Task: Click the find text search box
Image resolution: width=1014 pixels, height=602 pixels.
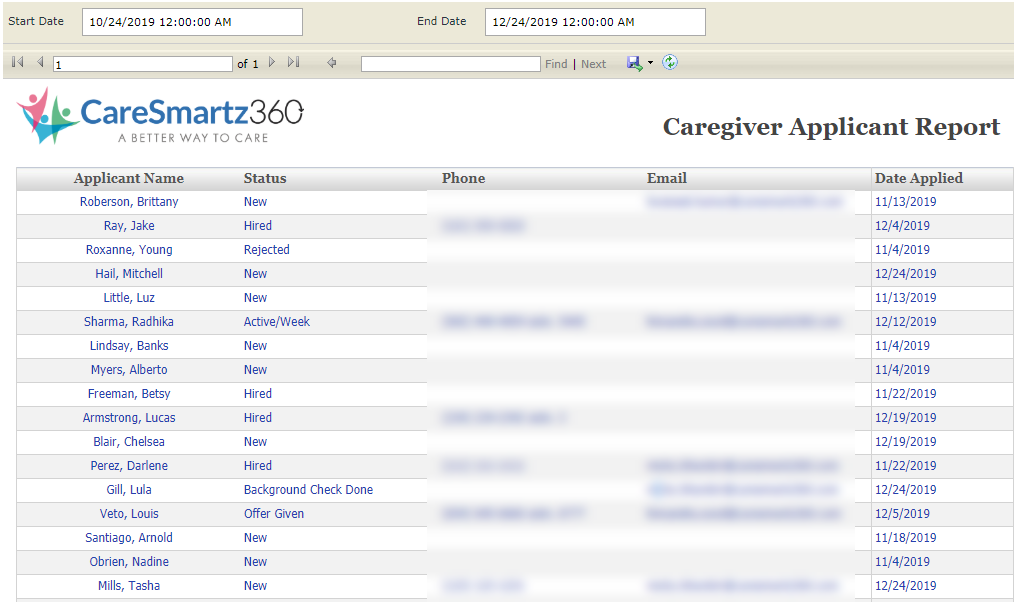Action: pos(450,64)
